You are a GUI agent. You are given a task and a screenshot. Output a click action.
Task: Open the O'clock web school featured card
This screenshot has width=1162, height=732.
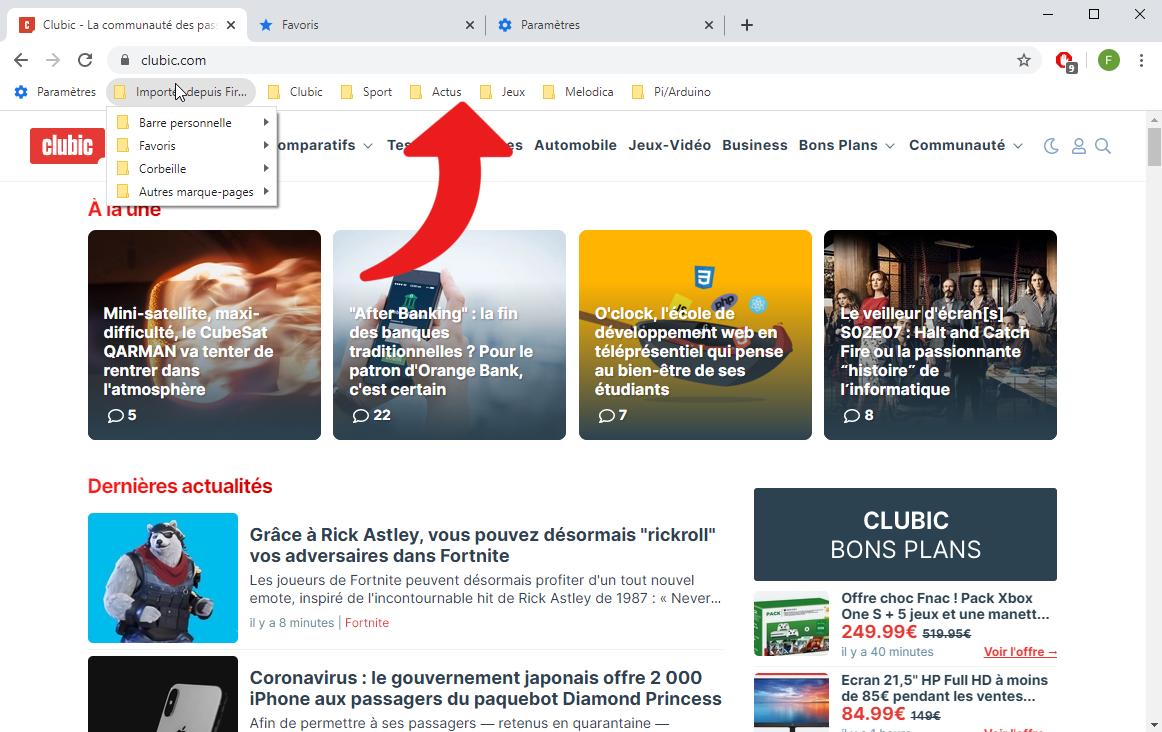(x=695, y=335)
